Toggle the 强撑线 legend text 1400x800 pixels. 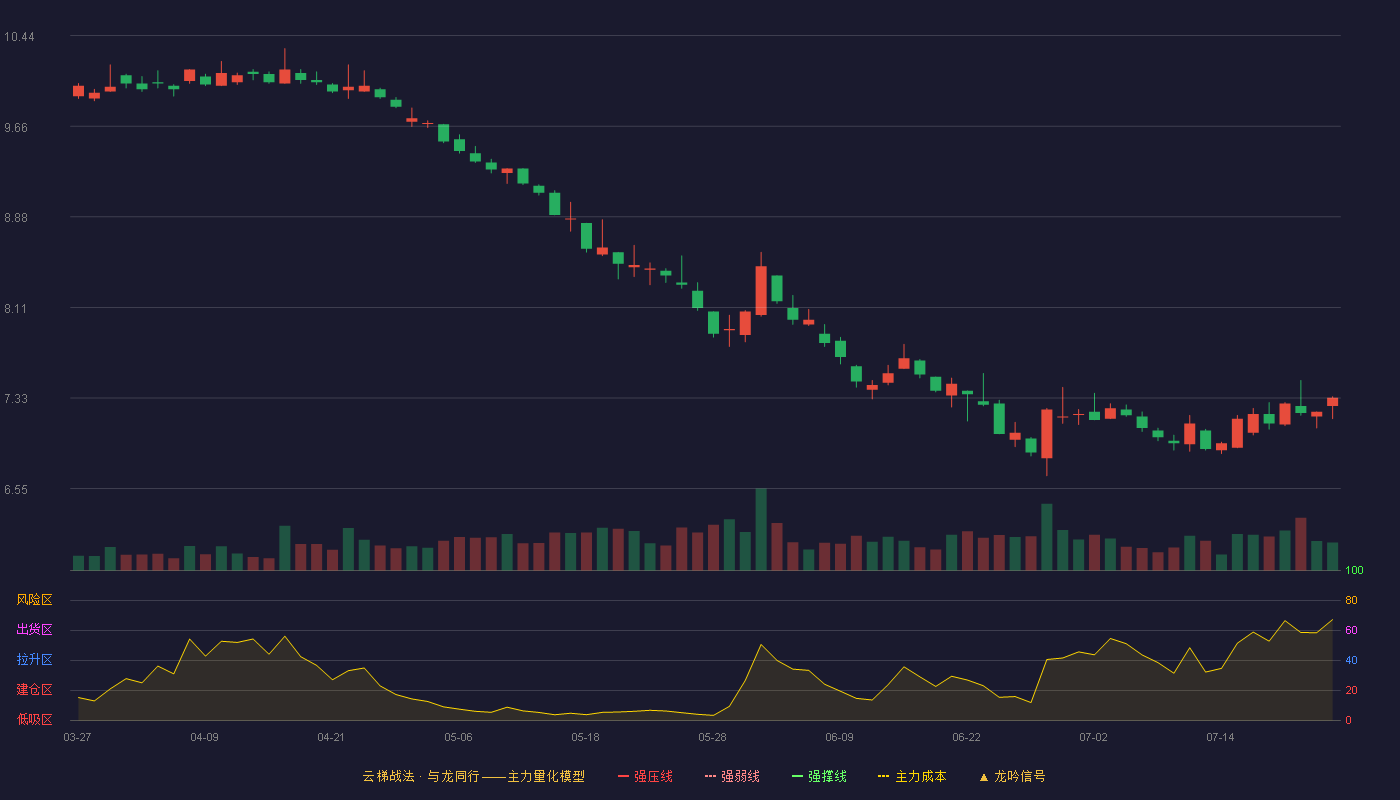827,776
